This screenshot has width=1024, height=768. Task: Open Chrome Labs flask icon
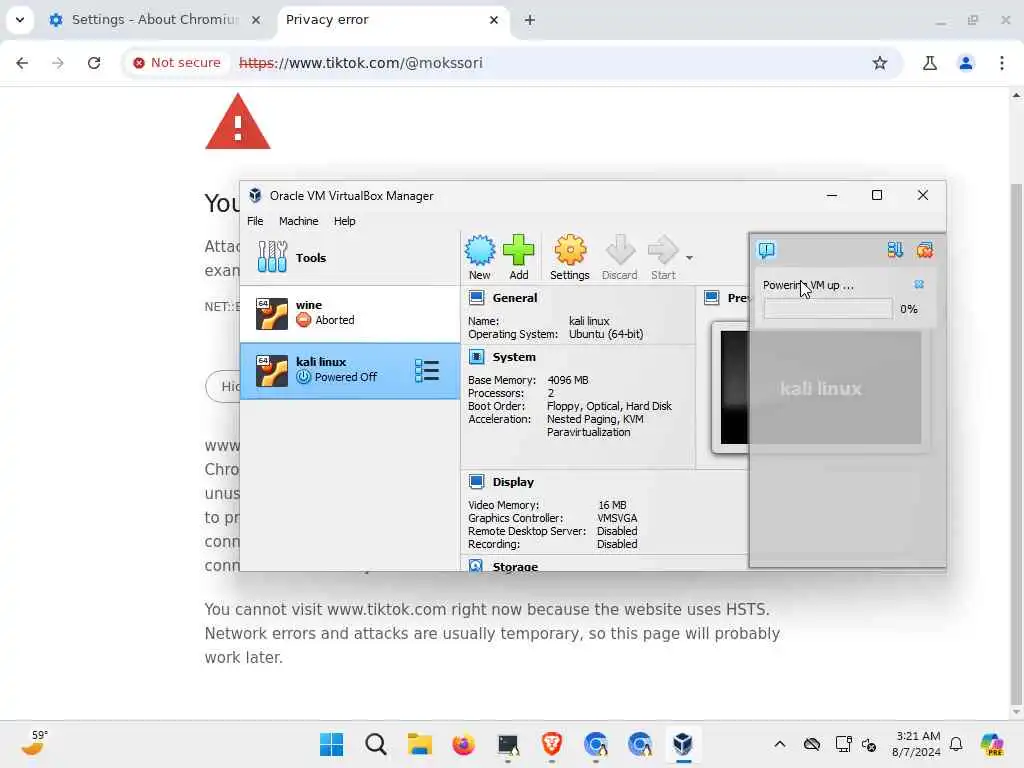pos(930,63)
